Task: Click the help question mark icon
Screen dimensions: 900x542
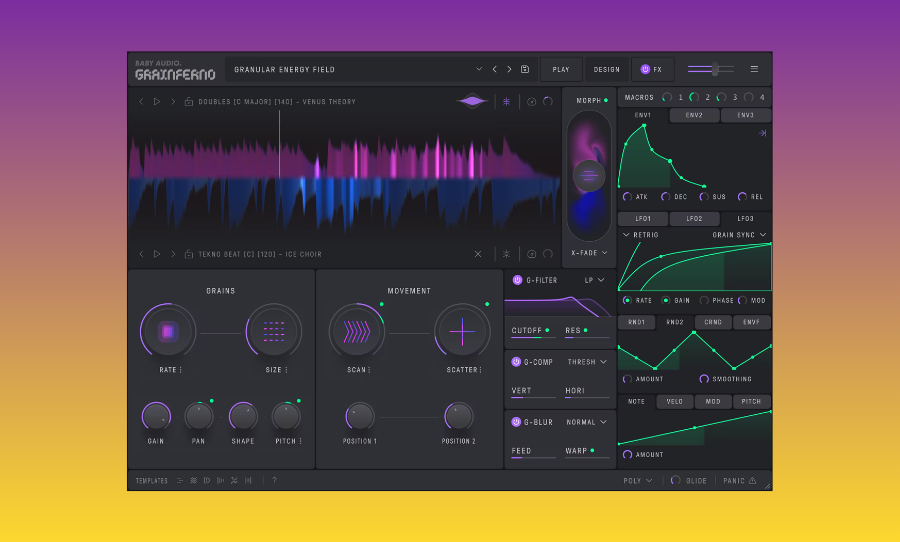Action: click(x=274, y=481)
